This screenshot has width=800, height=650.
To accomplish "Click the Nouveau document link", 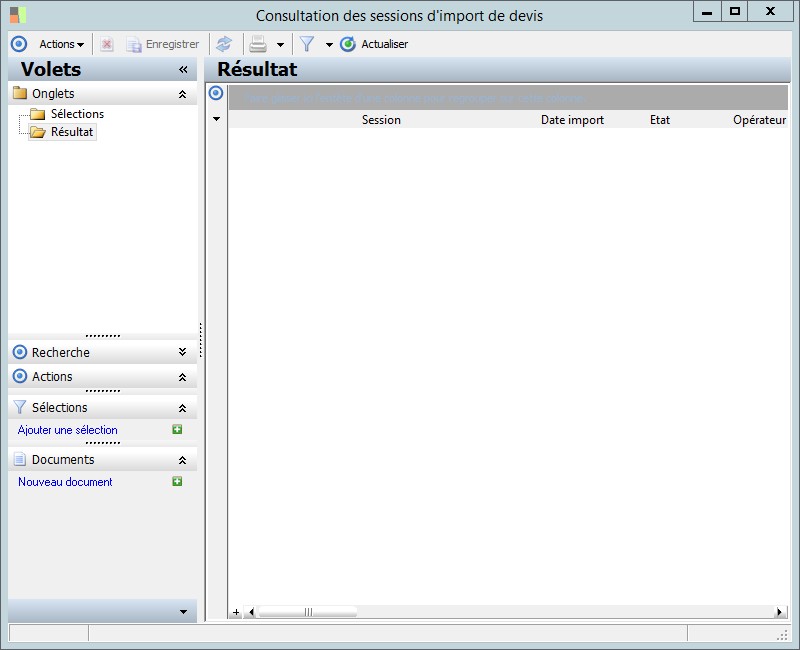I will tap(65, 482).
